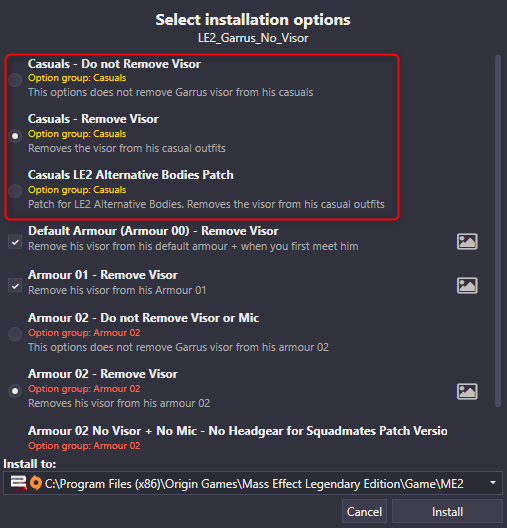Viewport: 507px width, 528px height.
Task: View image preview for Default Armour option
Action: [x=467, y=241]
